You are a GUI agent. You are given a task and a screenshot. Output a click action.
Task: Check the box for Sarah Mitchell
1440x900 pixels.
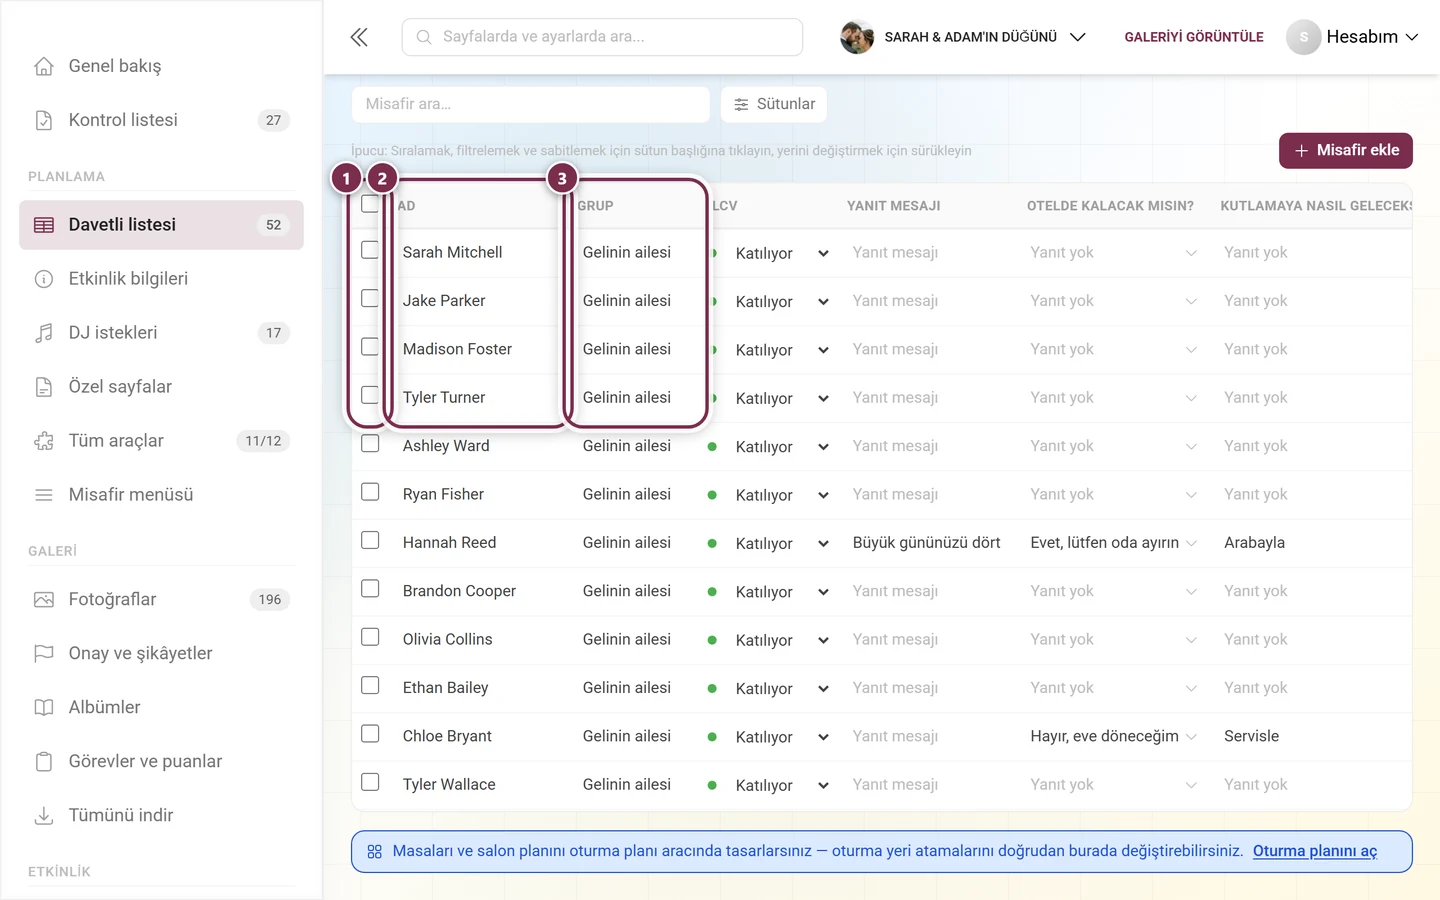click(x=370, y=250)
